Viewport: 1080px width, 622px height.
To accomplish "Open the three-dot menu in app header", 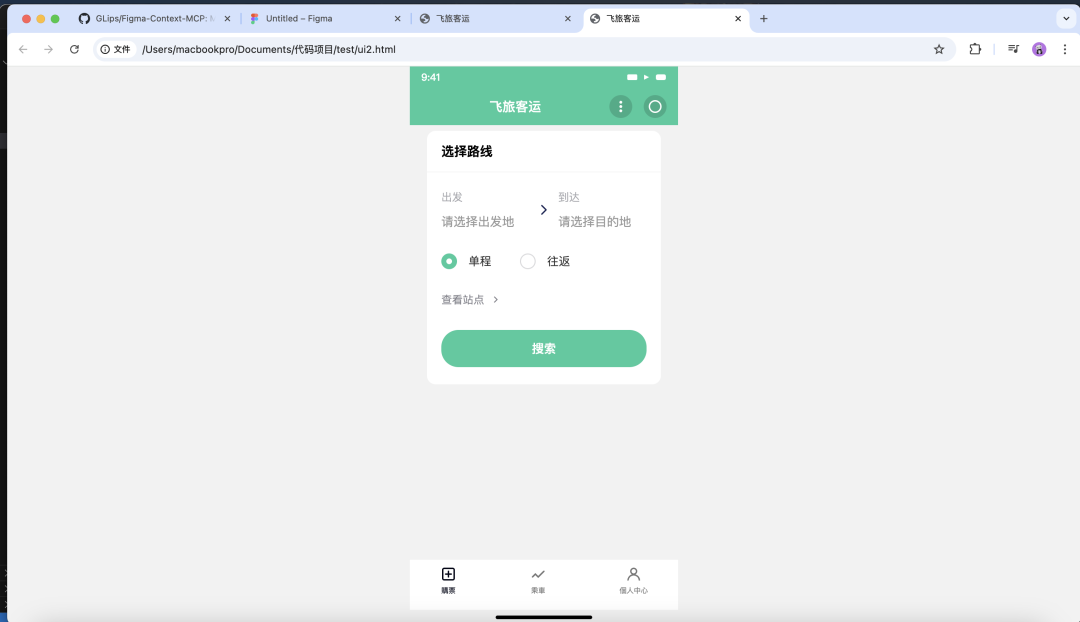I will tap(620, 106).
